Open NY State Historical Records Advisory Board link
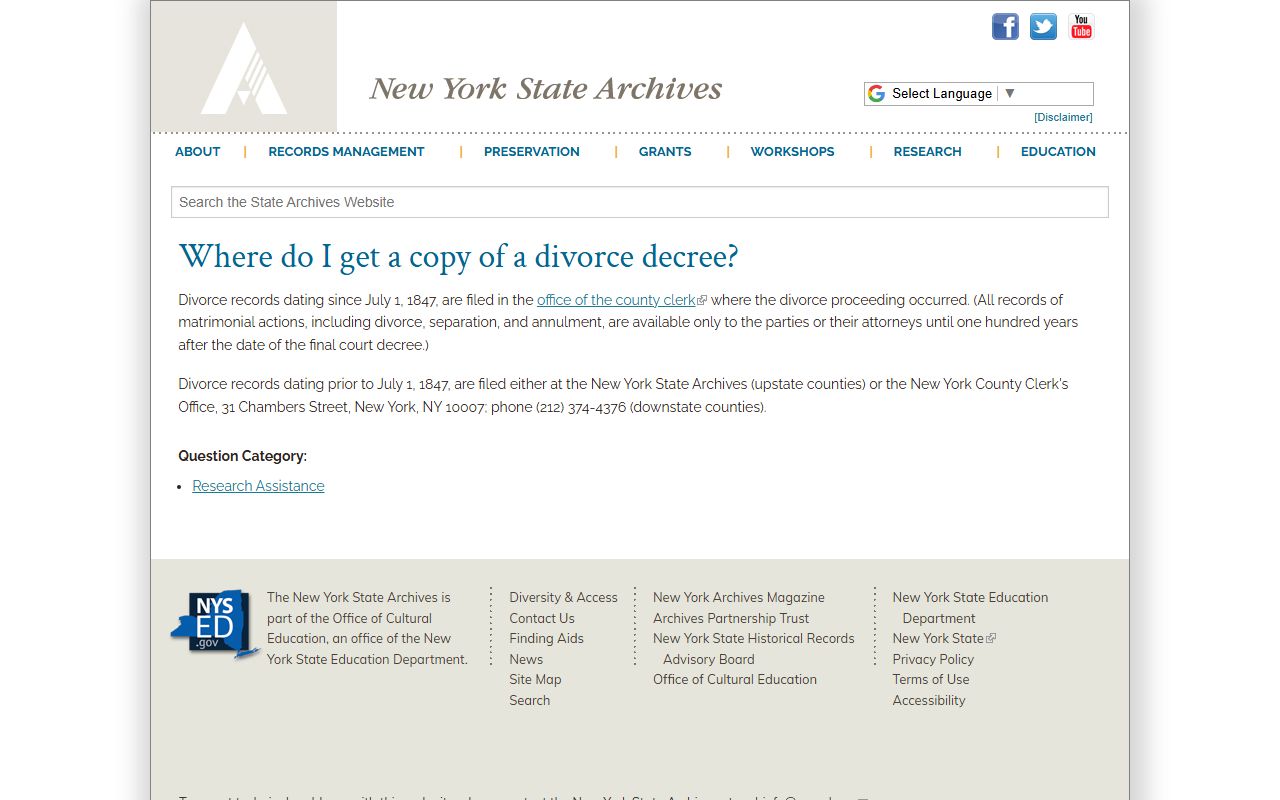The width and height of the screenshot is (1280, 800). click(x=754, y=649)
